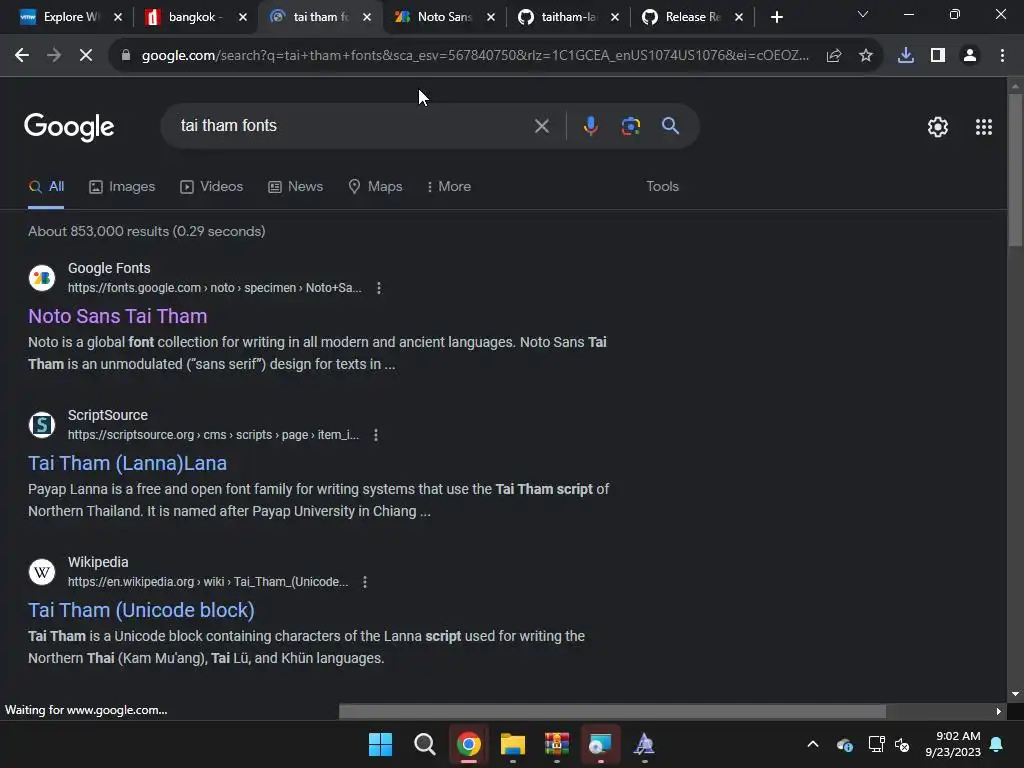Switch to Maps results
This screenshot has height=768, width=1024.
(376, 187)
